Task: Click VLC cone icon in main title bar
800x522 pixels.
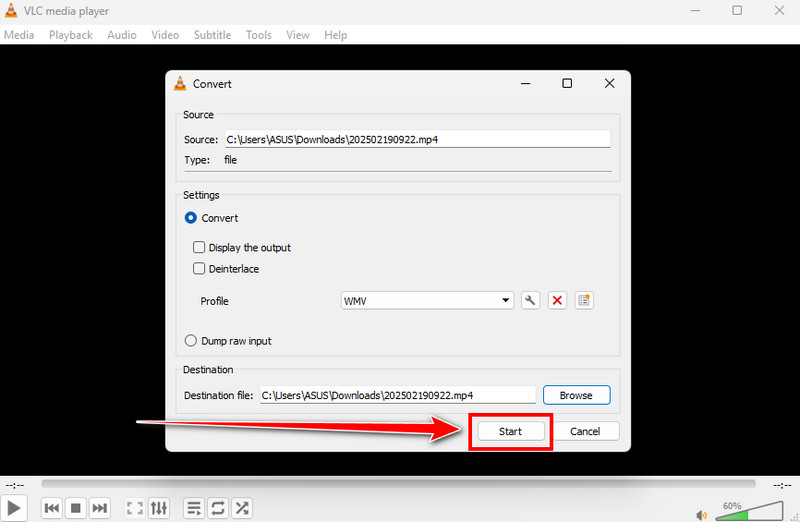Action: tap(11, 10)
